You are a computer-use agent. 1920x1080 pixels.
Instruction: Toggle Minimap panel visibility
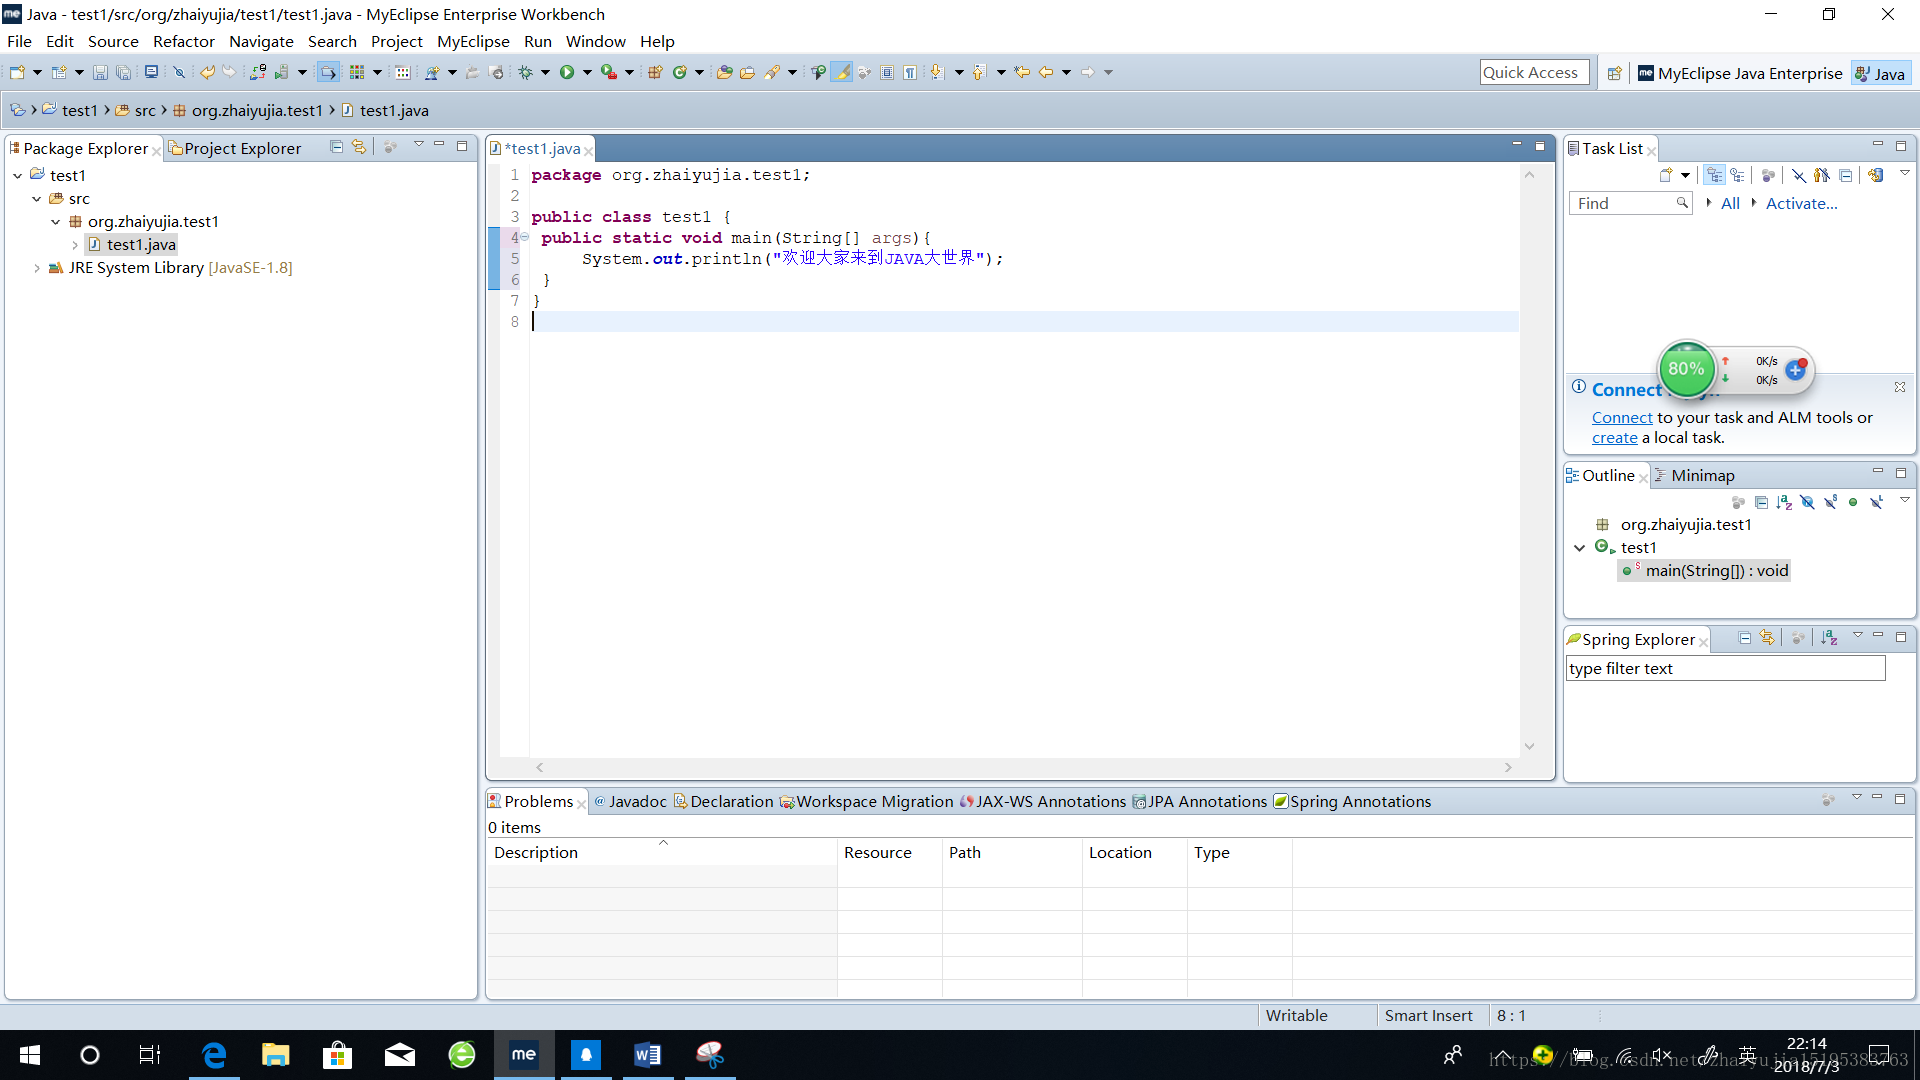point(1701,475)
